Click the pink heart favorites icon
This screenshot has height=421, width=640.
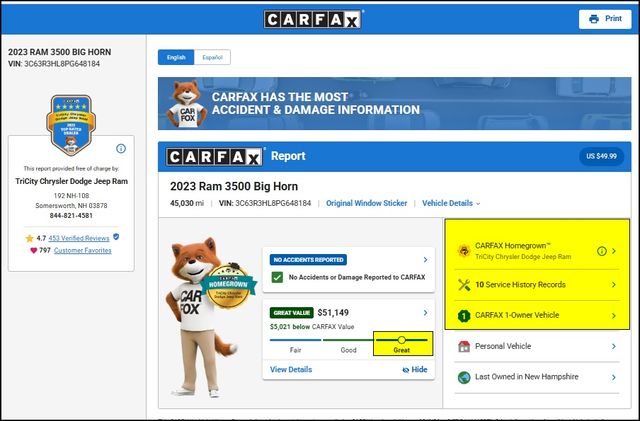[x=33, y=250]
